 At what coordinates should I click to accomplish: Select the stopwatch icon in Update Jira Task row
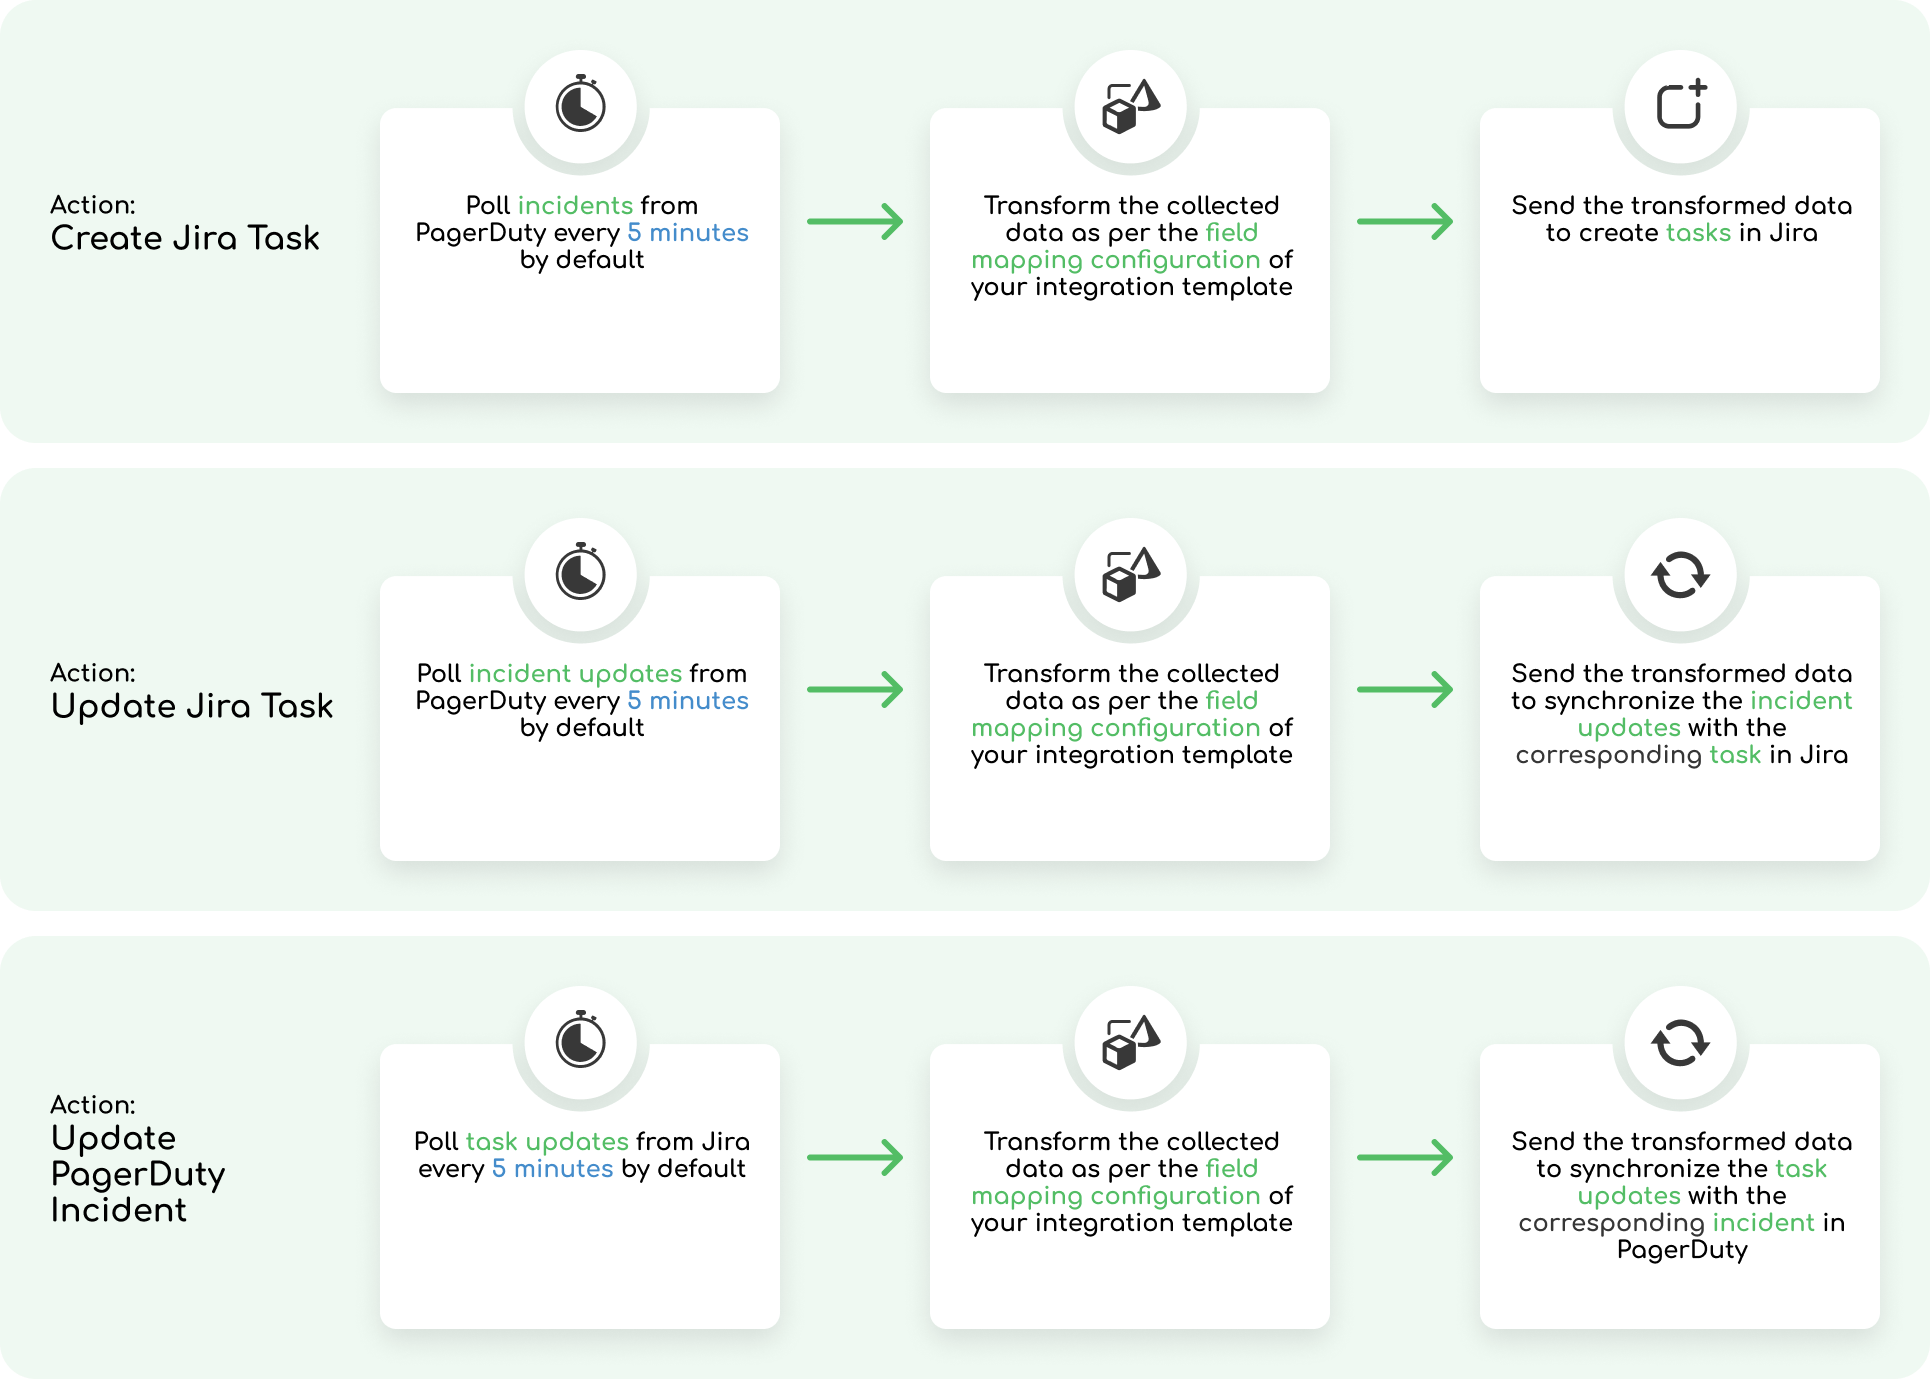tap(581, 573)
